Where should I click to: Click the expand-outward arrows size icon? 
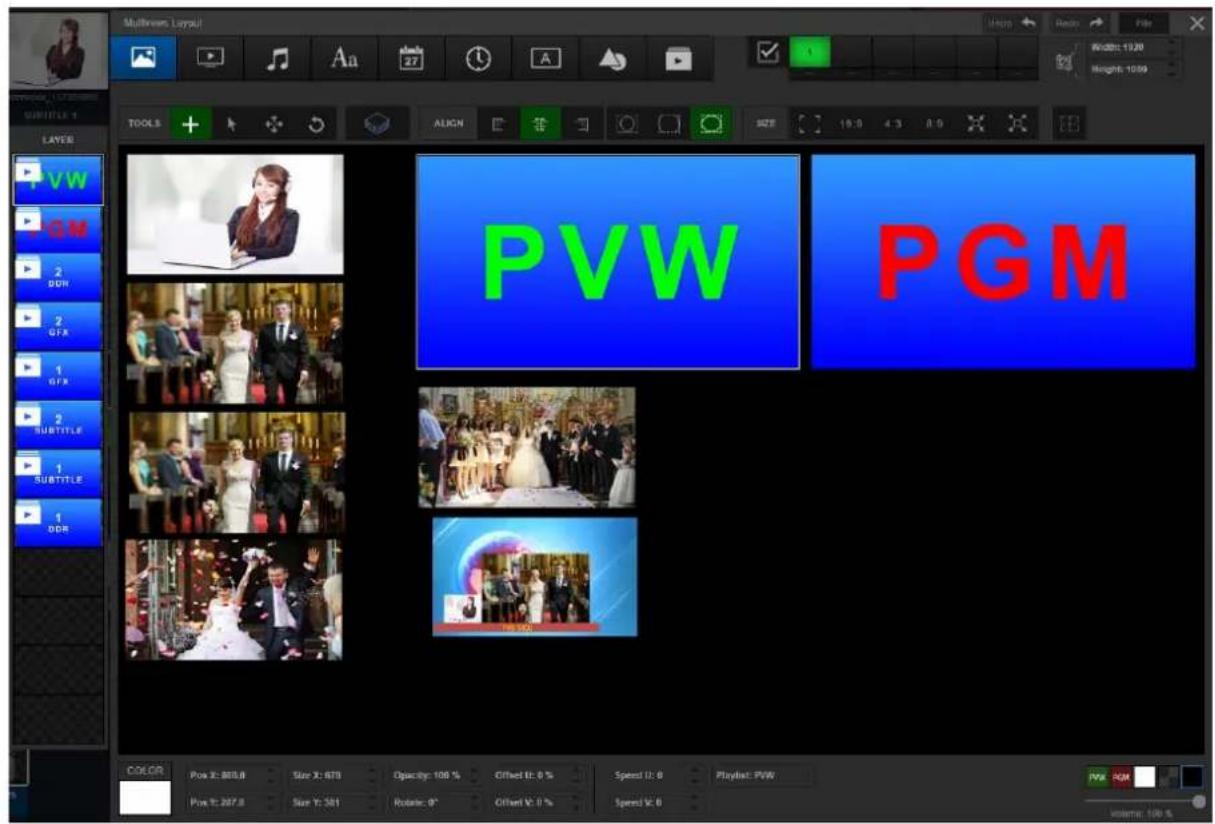tap(976, 126)
